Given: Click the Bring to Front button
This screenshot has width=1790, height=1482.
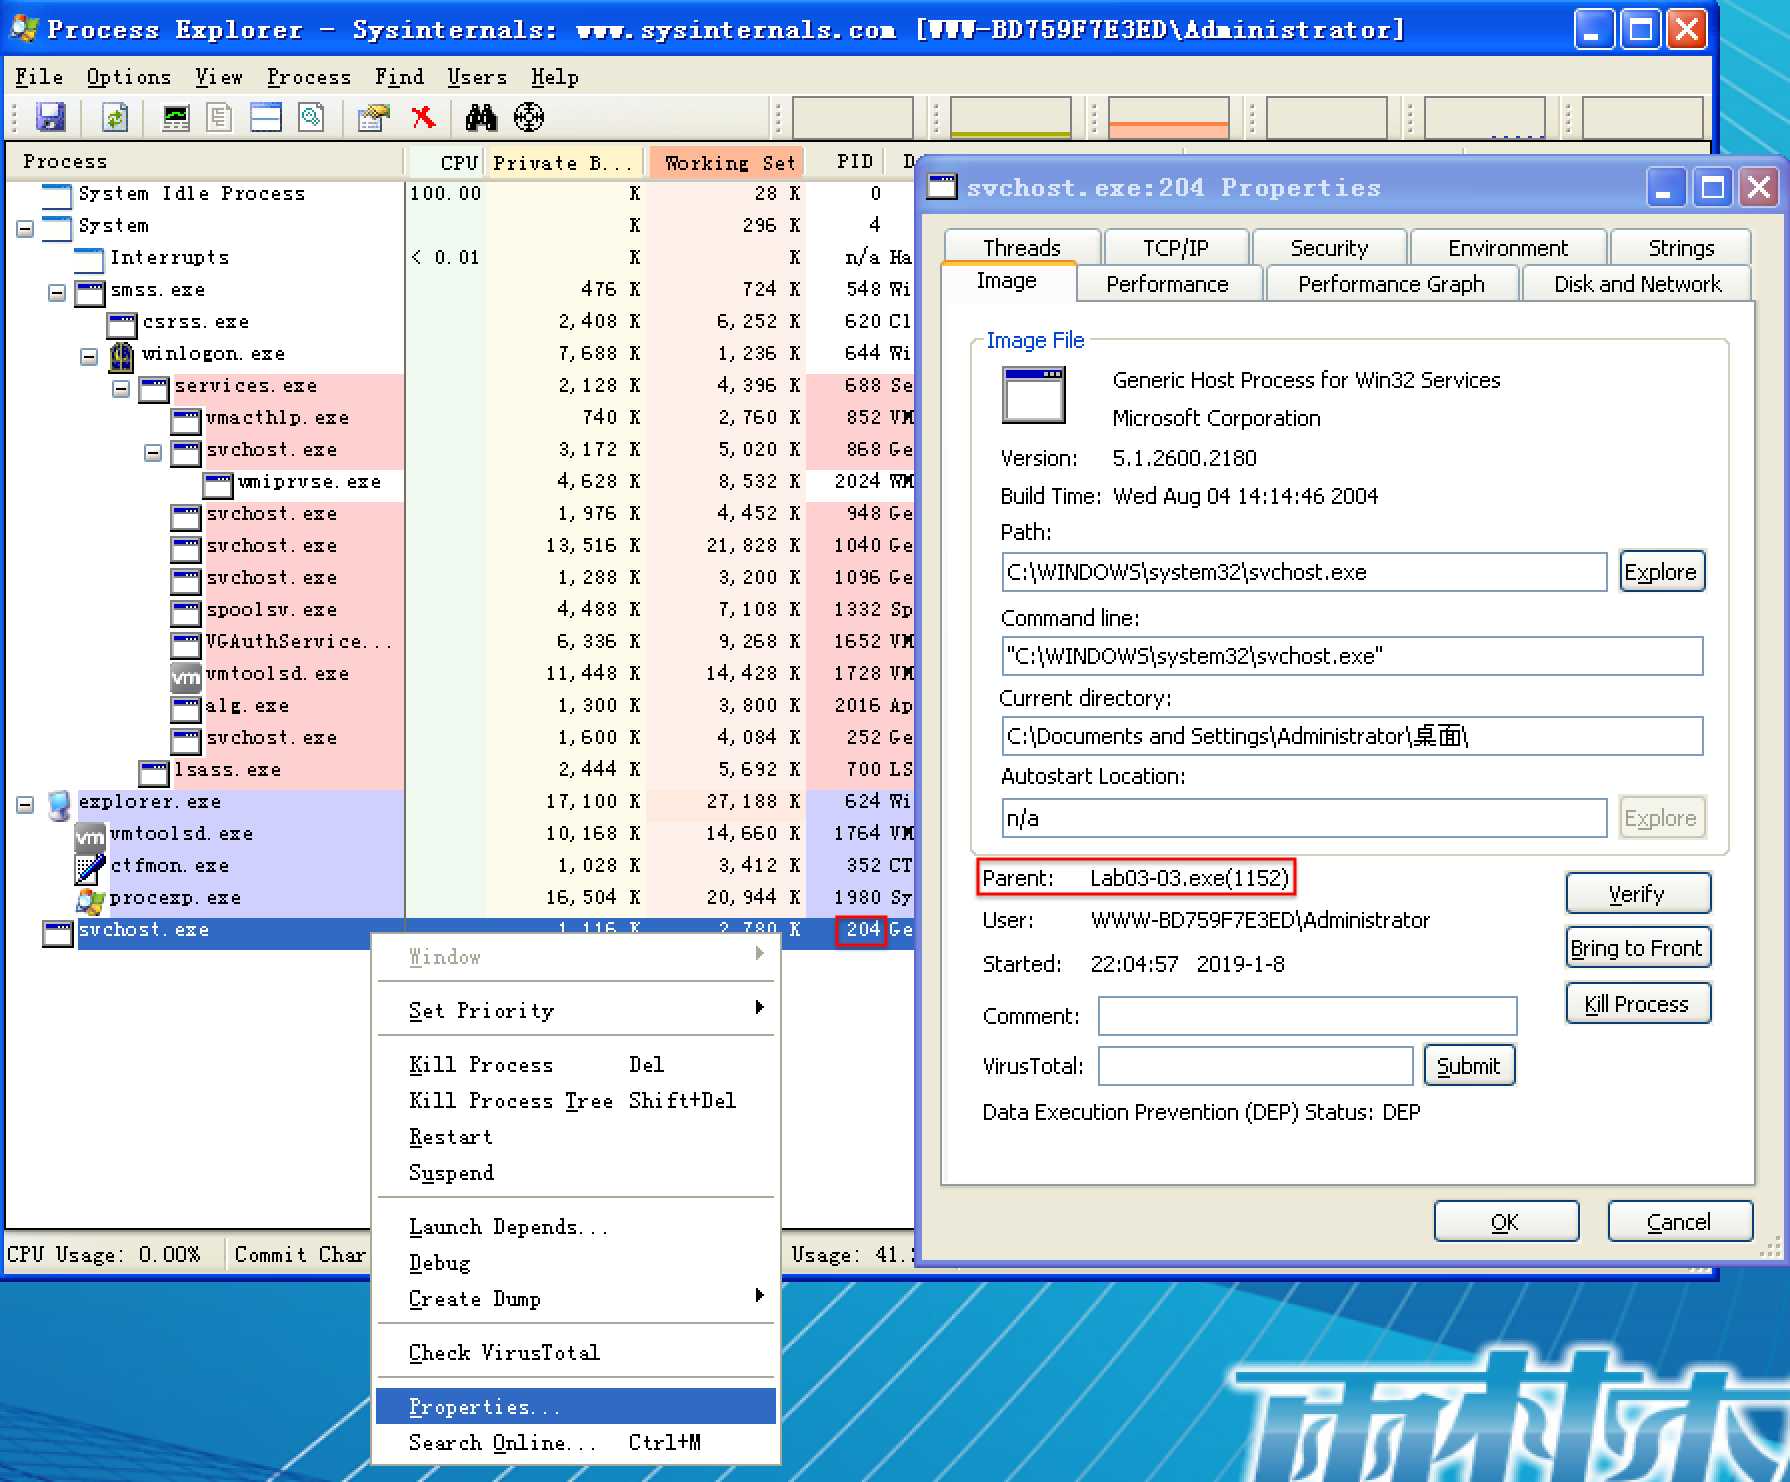Looking at the screenshot, I should click(1637, 948).
